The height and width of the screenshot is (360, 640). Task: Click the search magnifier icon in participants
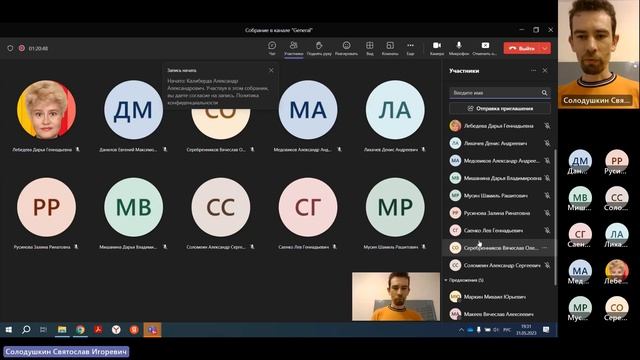(x=544, y=93)
